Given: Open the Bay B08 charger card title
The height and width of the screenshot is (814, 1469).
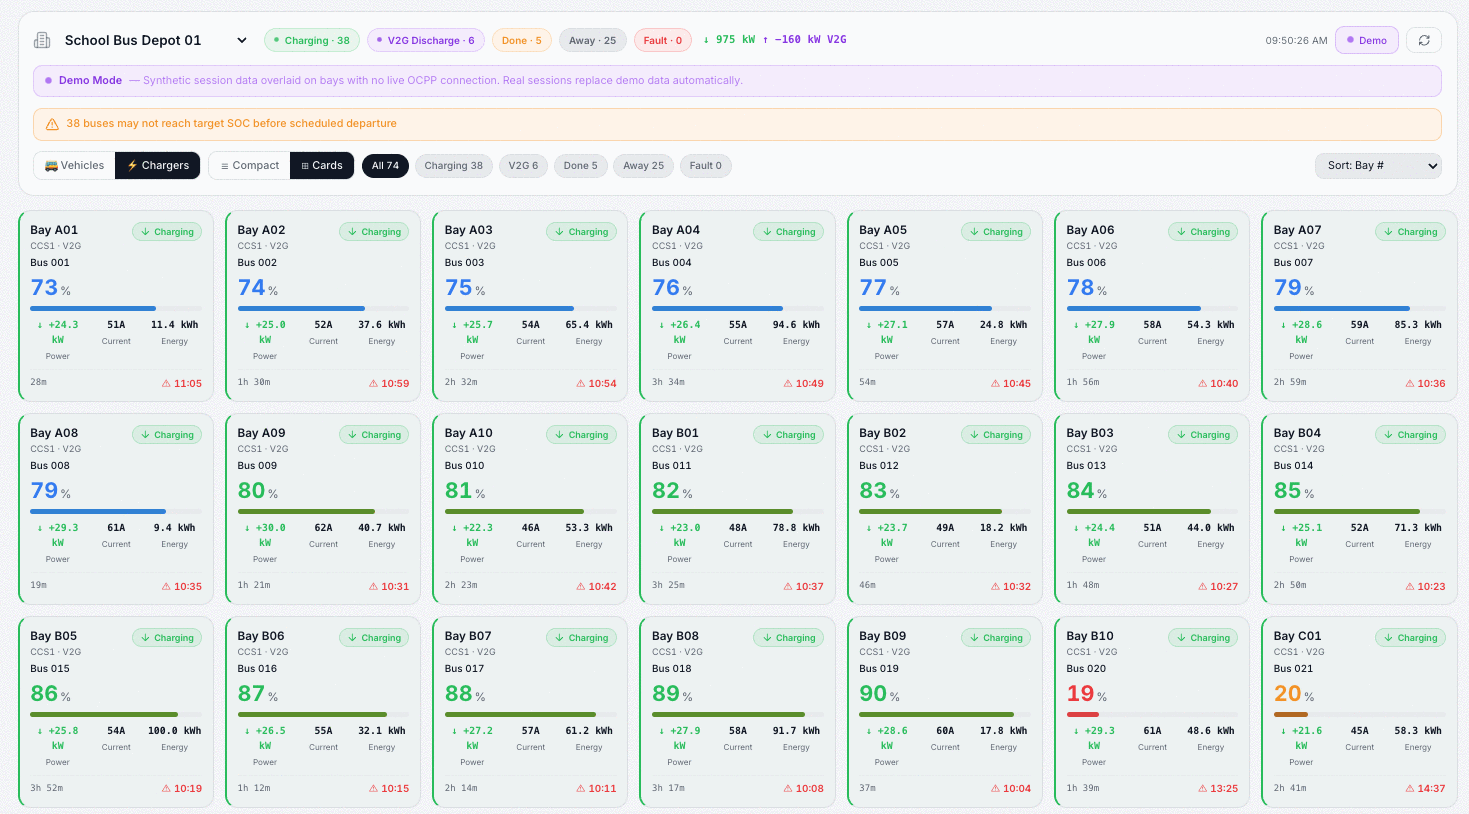Looking at the screenshot, I should (675, 636).
